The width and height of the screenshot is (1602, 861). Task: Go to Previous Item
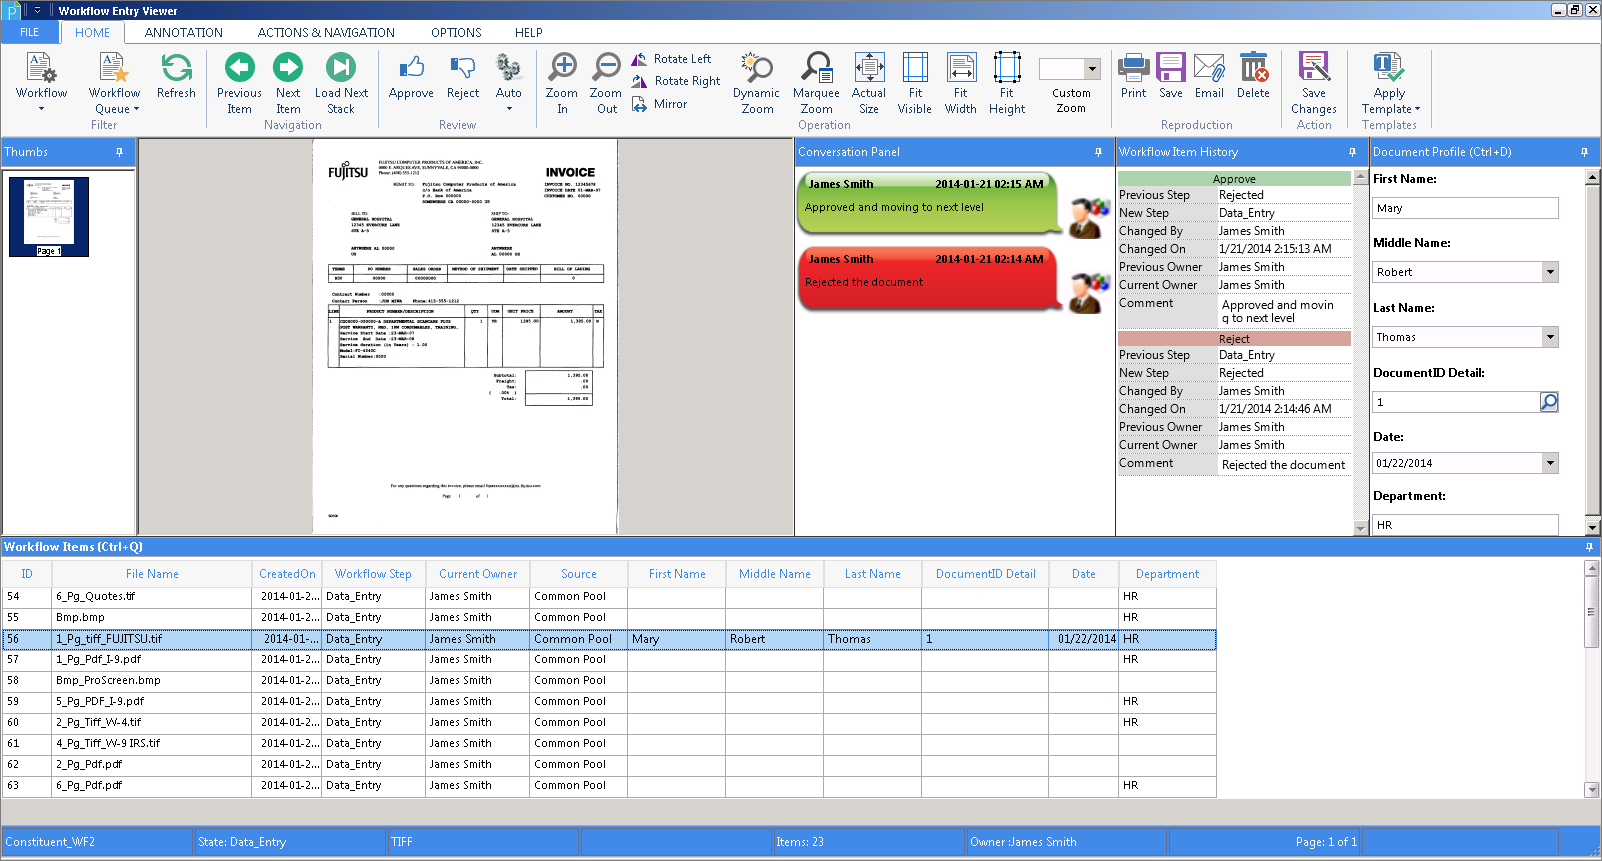239,82
